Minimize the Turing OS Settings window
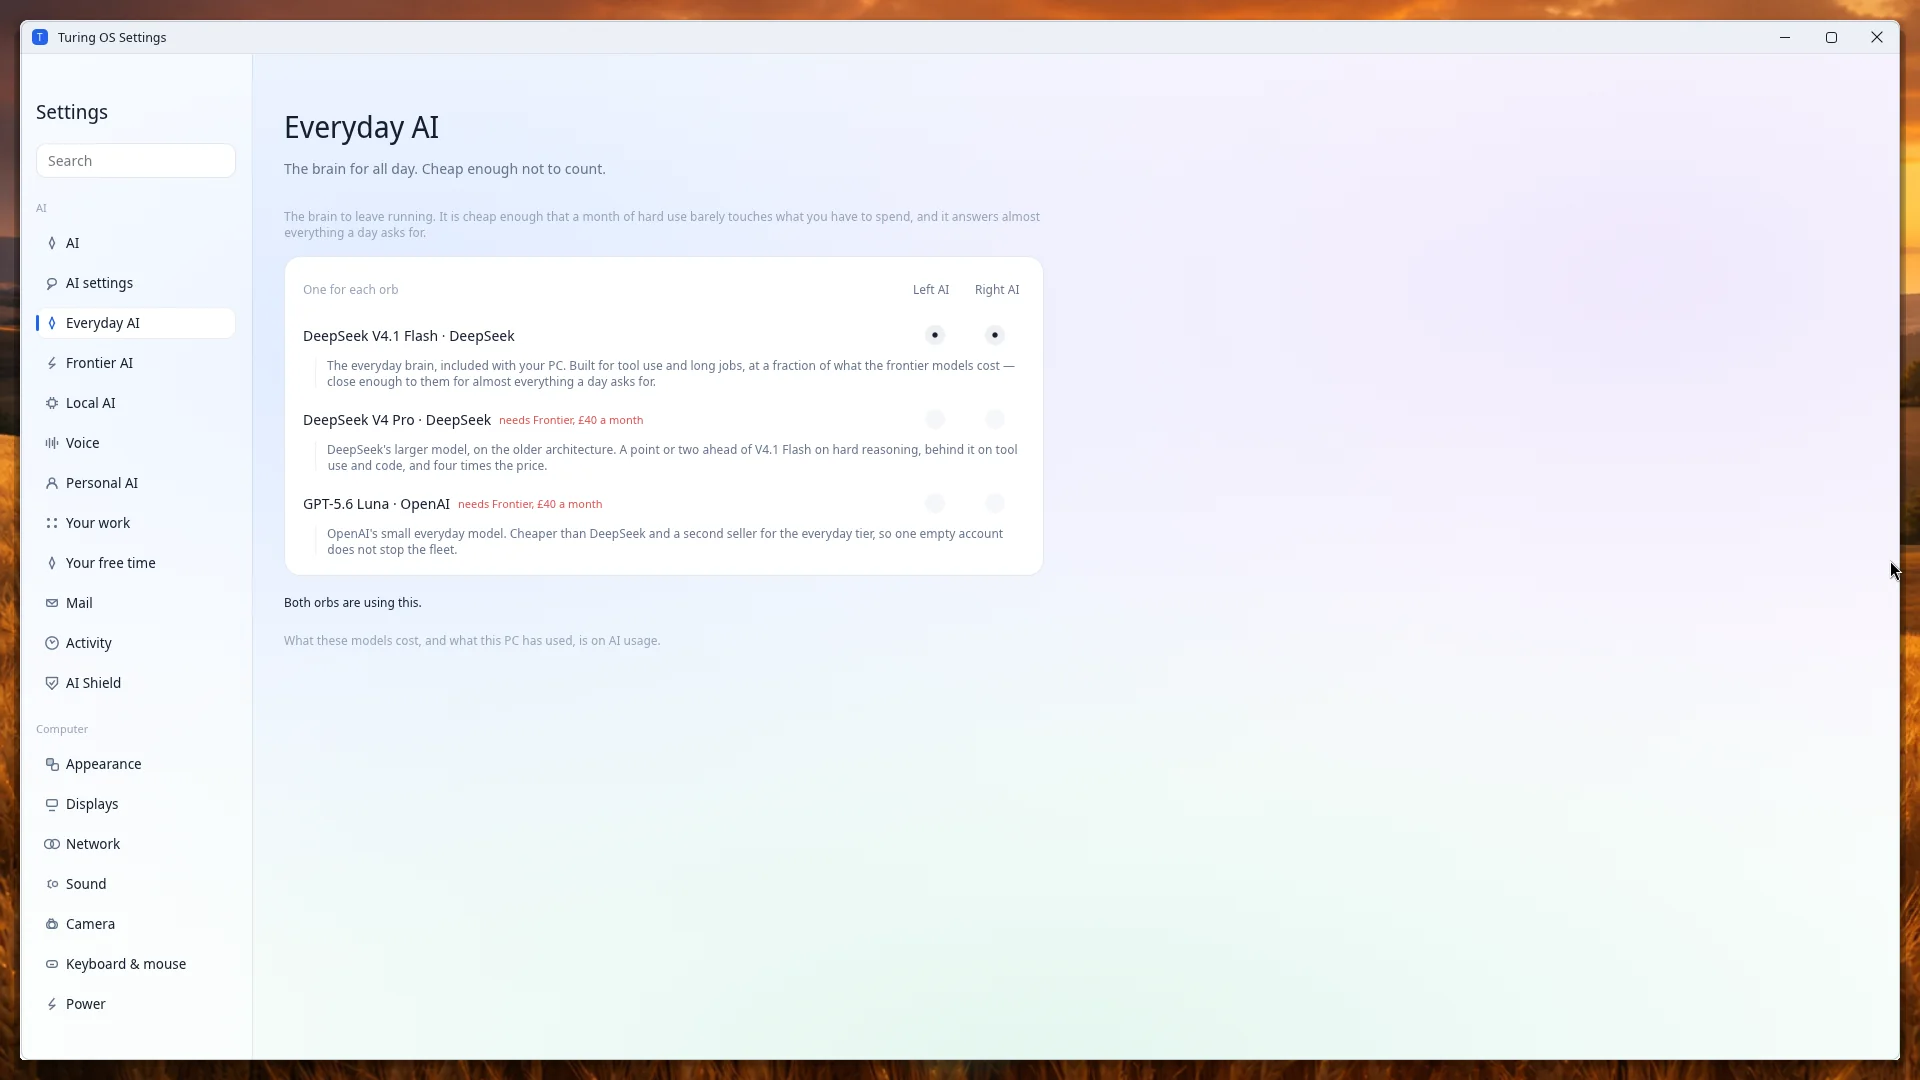 (x=1785, y=37)
